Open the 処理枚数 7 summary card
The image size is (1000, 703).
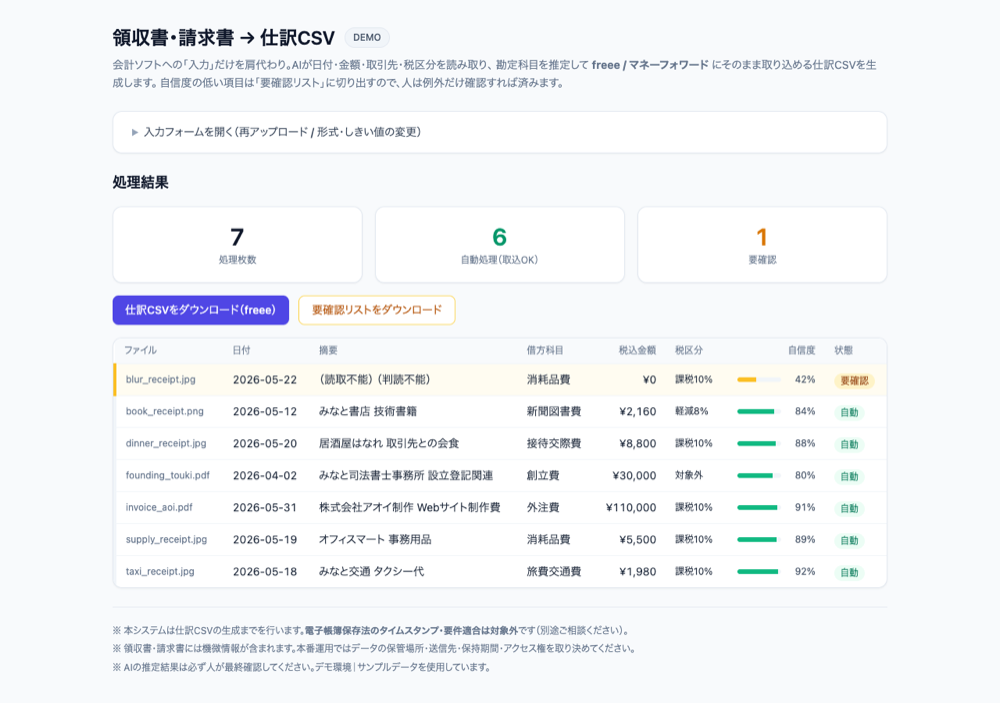point(237,244)
